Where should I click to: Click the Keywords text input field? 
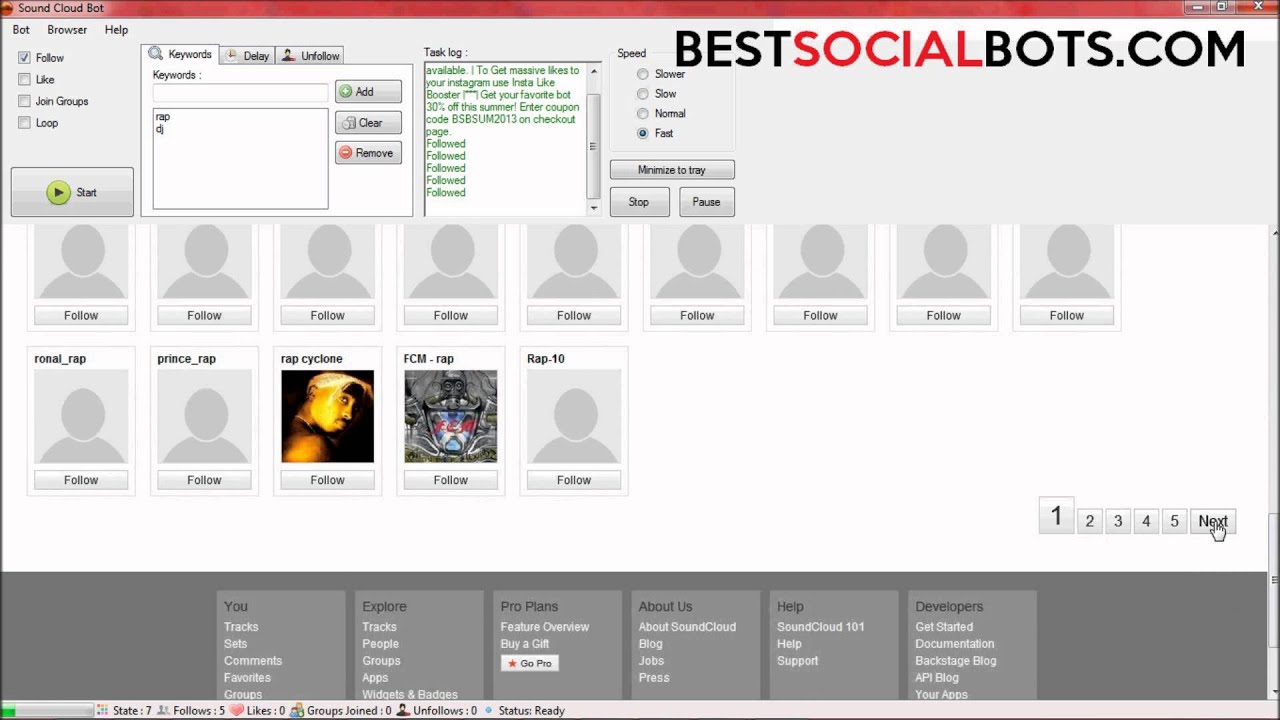[240, 93]
